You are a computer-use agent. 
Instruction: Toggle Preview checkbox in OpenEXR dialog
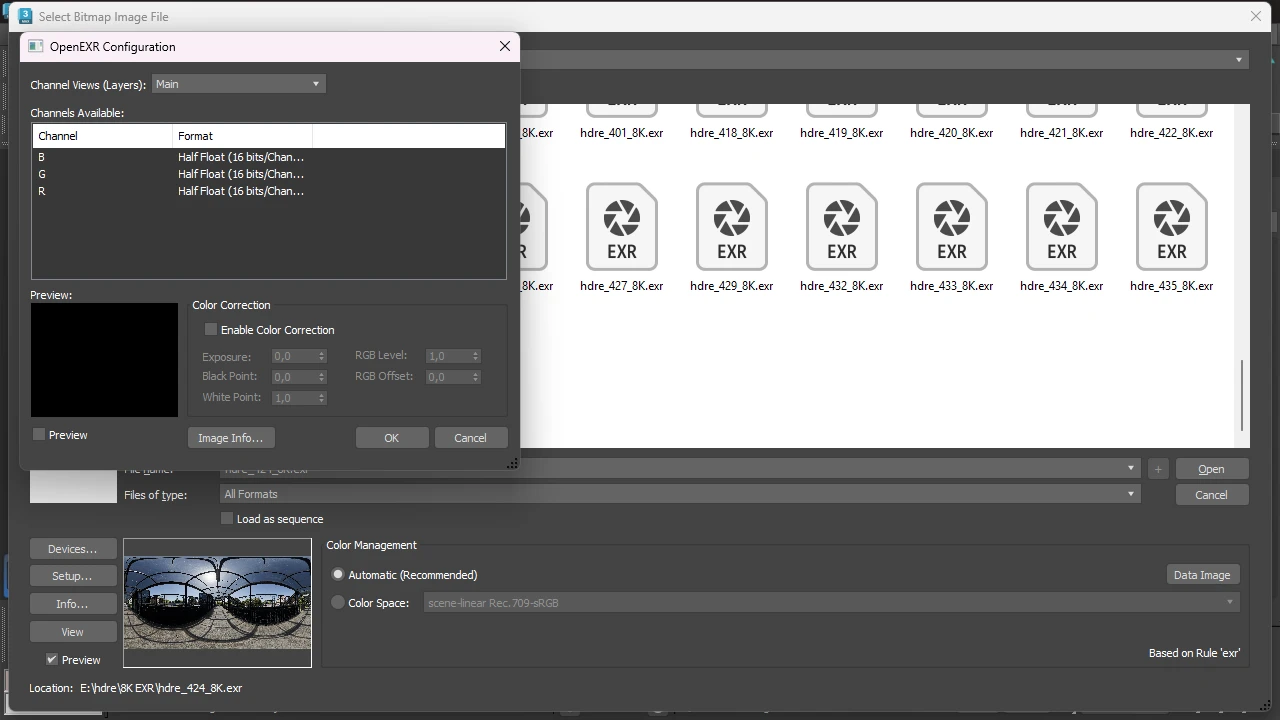[39, 434]
